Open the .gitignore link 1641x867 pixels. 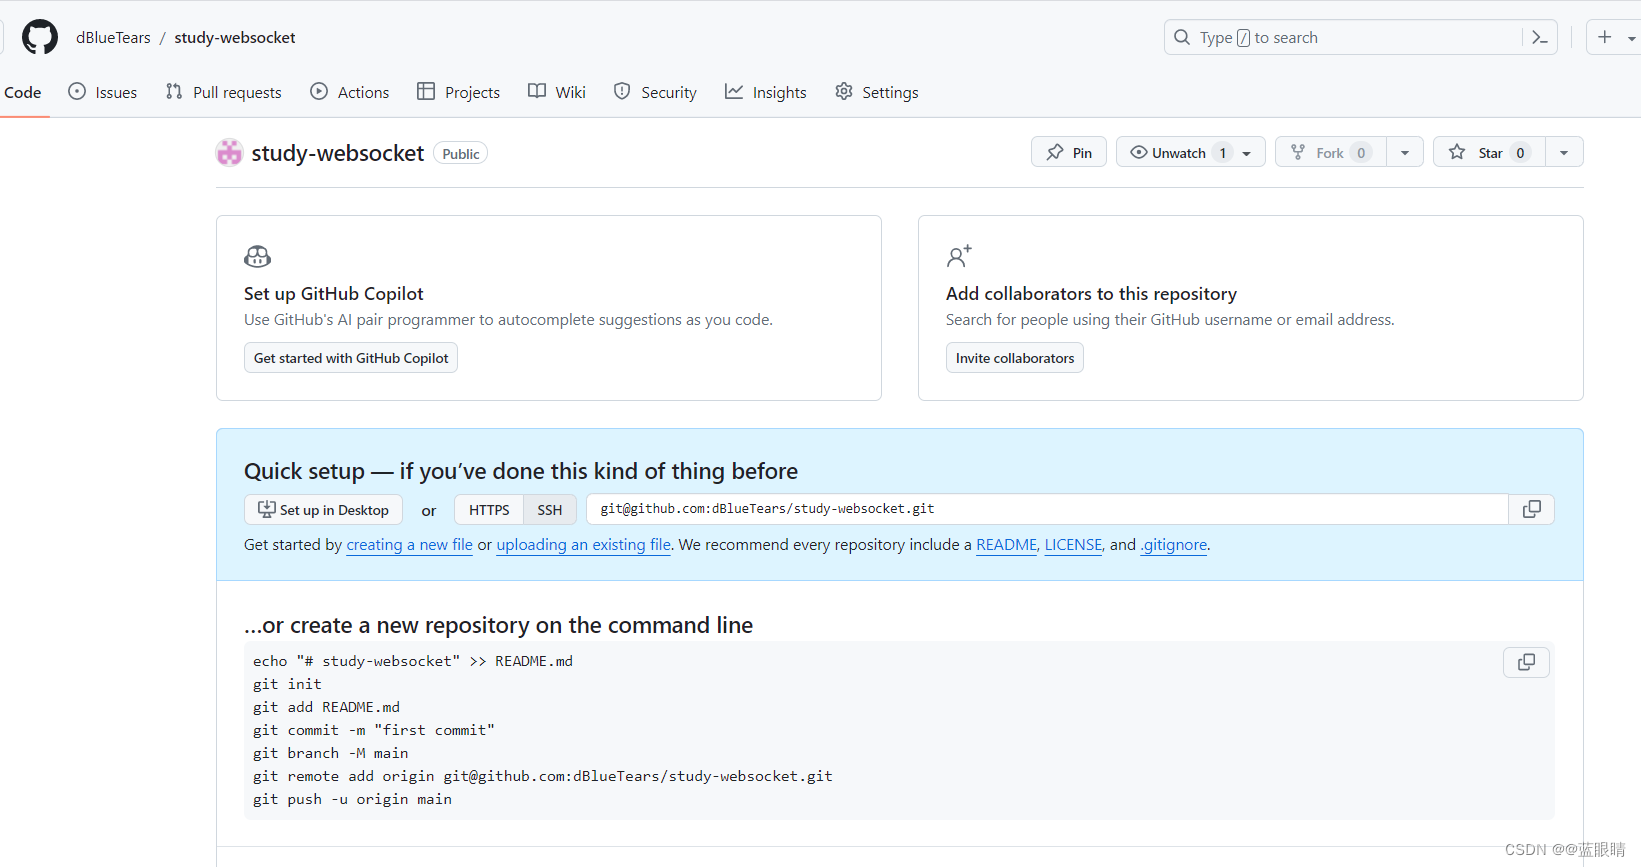1174,545
